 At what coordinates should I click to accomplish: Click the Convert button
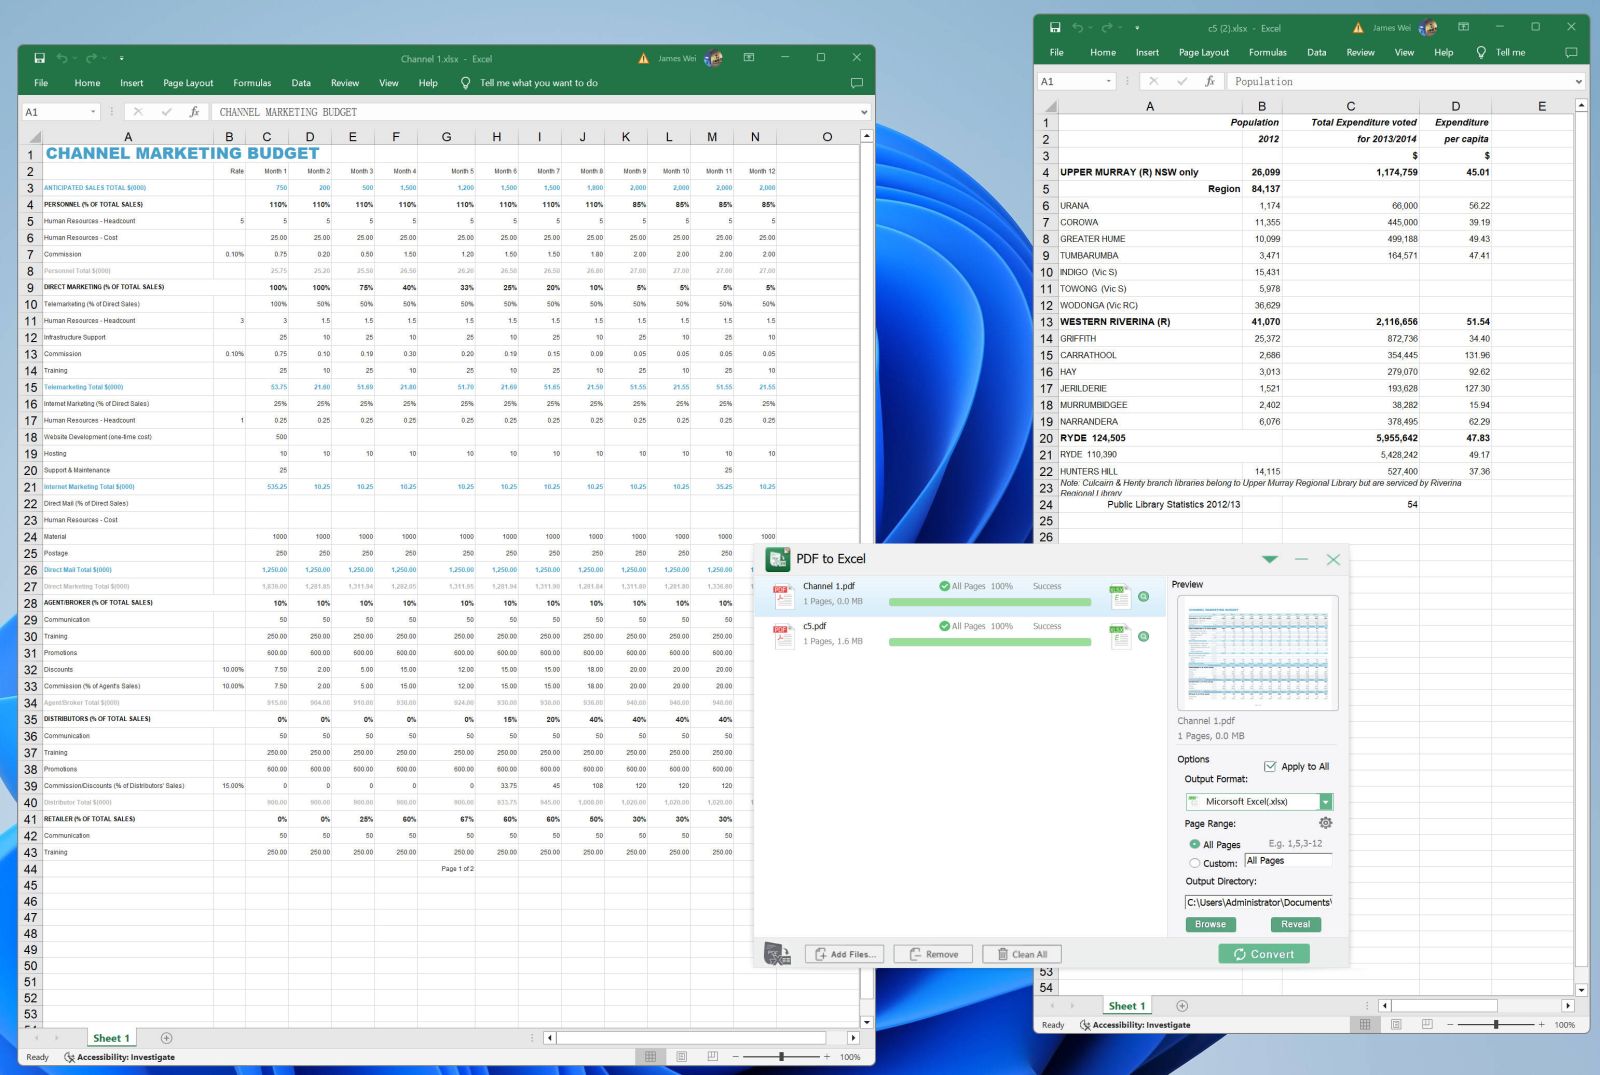(x=1264, y=954)
